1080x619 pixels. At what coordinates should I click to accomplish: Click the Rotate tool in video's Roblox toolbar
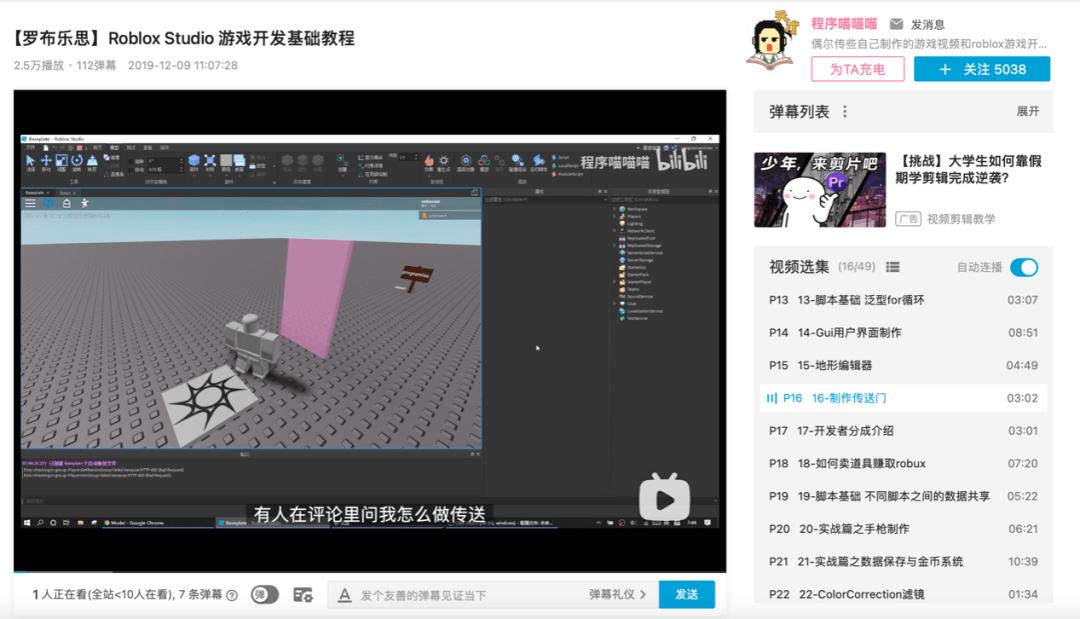point(76,162)
